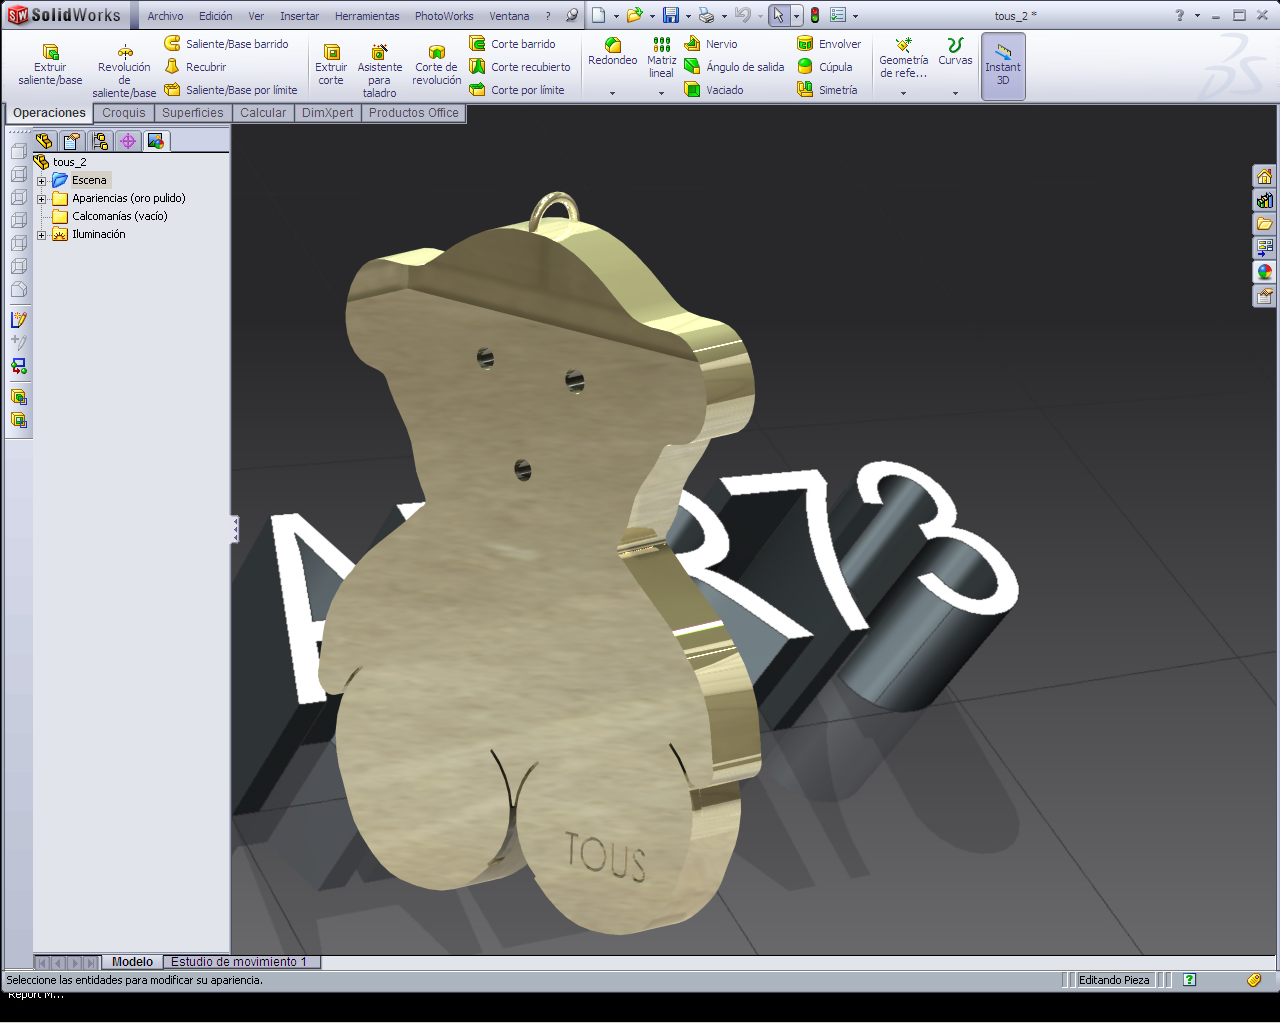Toggle the Instant 3D button
Image resolution: width=1280 pixels, height=1024 pixels.
tap(1003, 66)
